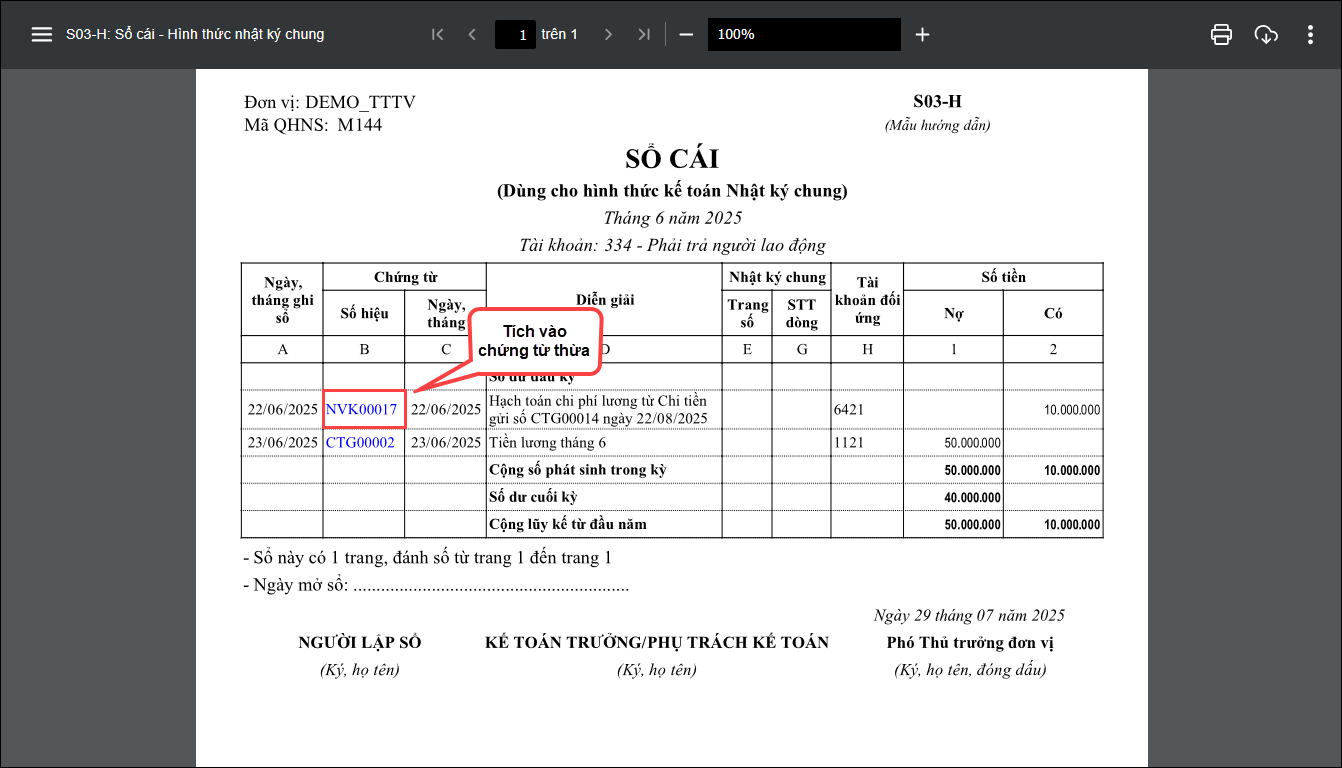
Task: Click the 50.000.000 debit in the CTG00002 row
Action: [970, 443]
